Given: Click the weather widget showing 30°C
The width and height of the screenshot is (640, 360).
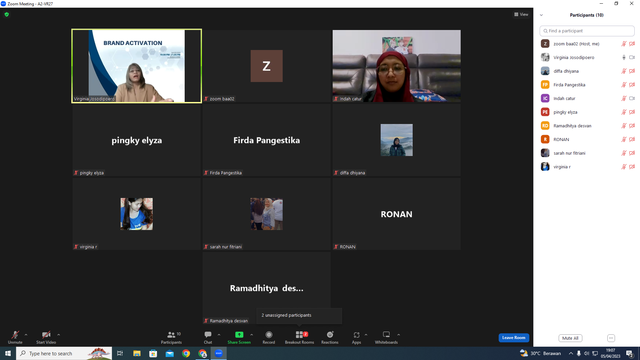Looking at the screenshot, I should (540, 353).
